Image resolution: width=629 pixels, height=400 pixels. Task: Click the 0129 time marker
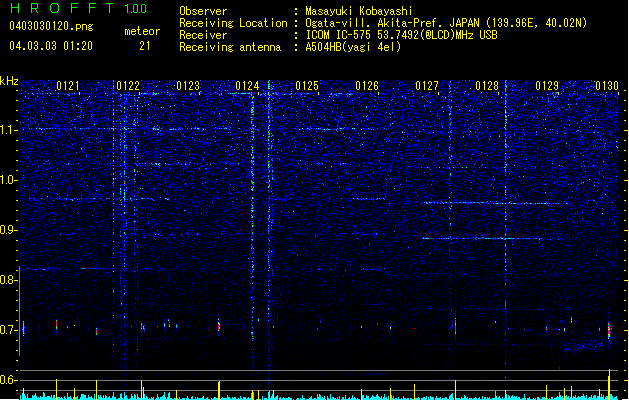[x=547, y=86]
